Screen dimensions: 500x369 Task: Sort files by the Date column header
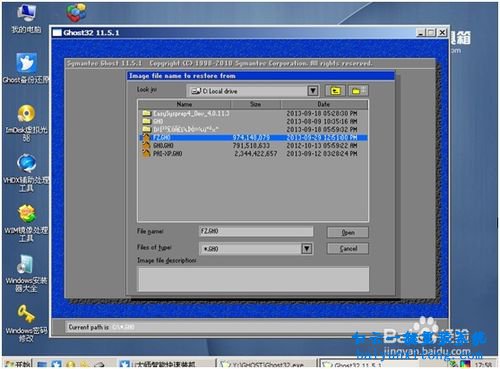(x=324, y=104)
